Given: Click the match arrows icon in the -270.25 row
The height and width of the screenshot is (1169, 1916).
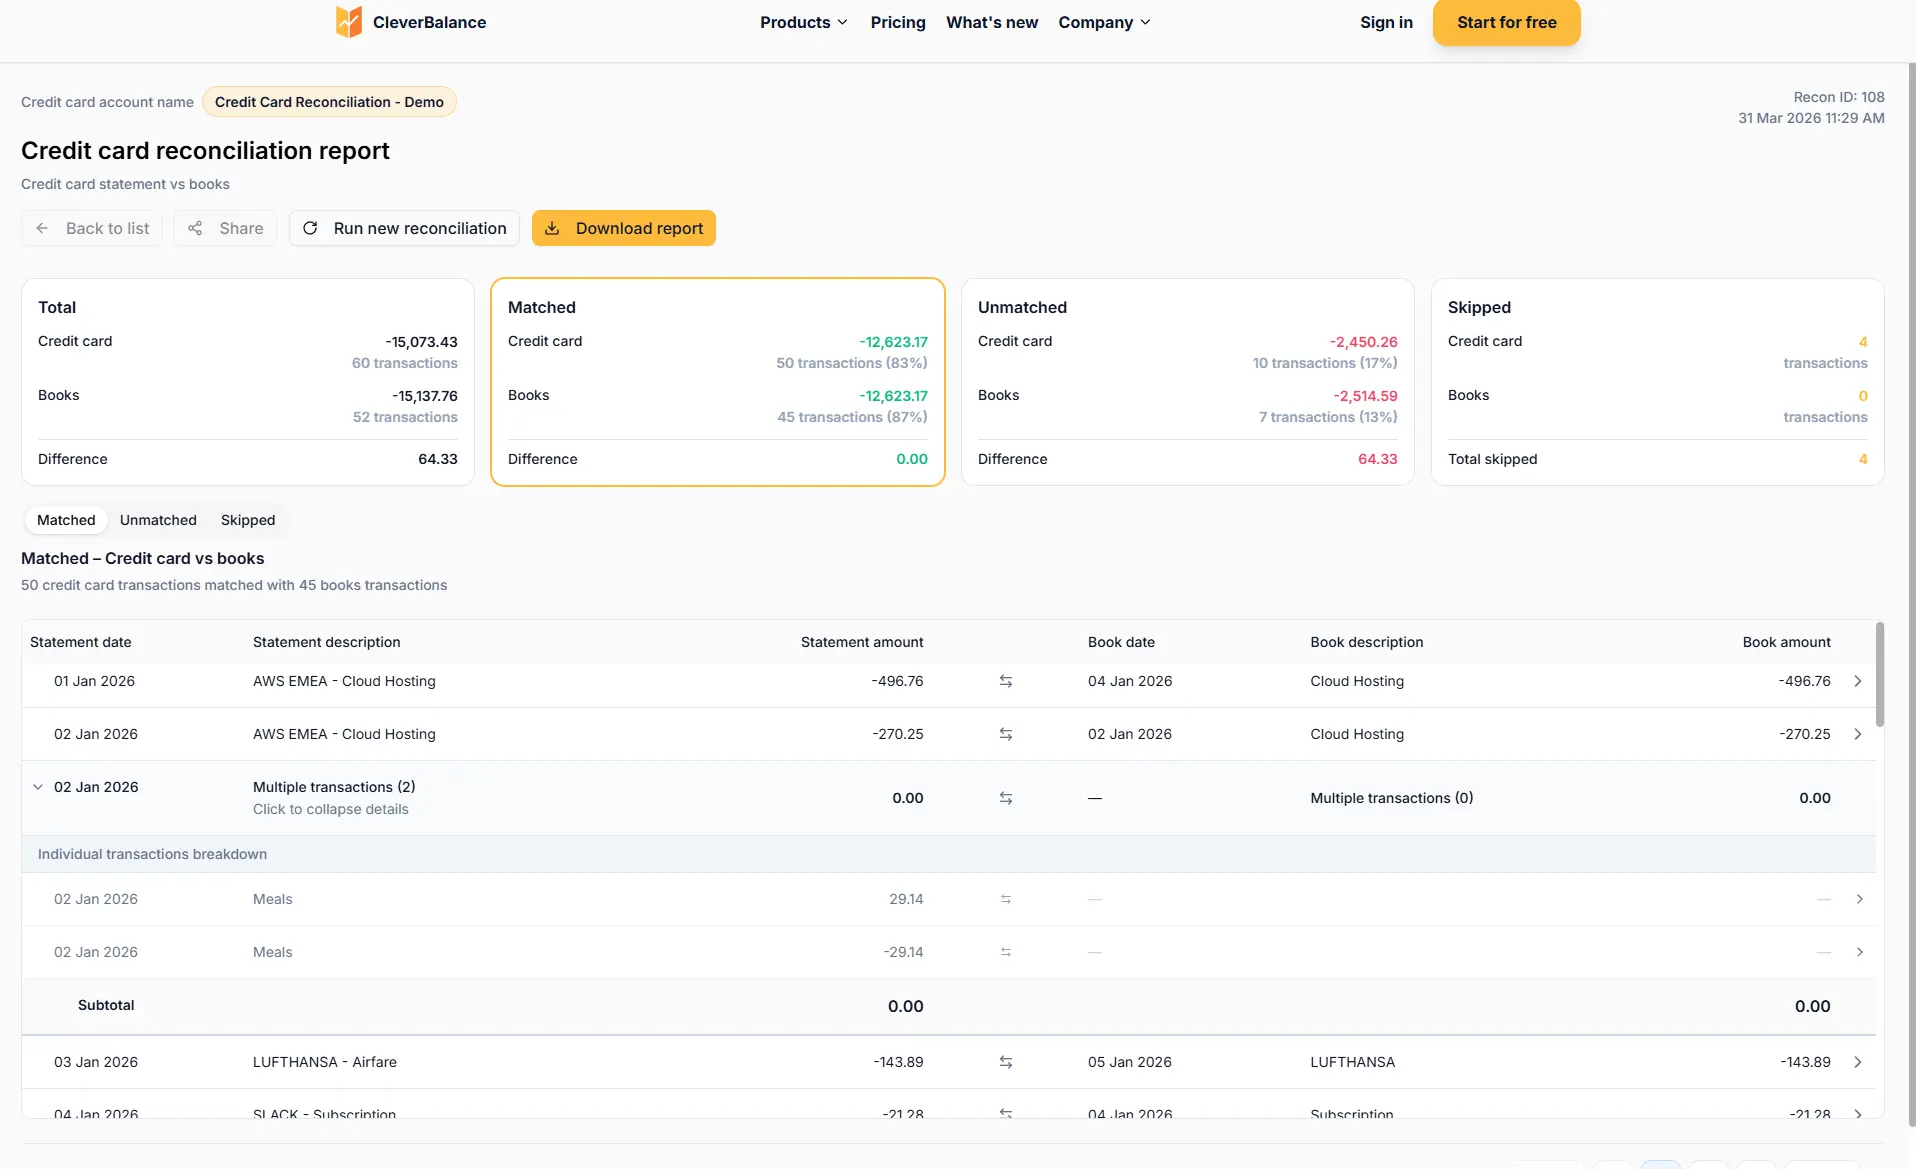Looking at the screenshot, I should (x=1006, y=734).
